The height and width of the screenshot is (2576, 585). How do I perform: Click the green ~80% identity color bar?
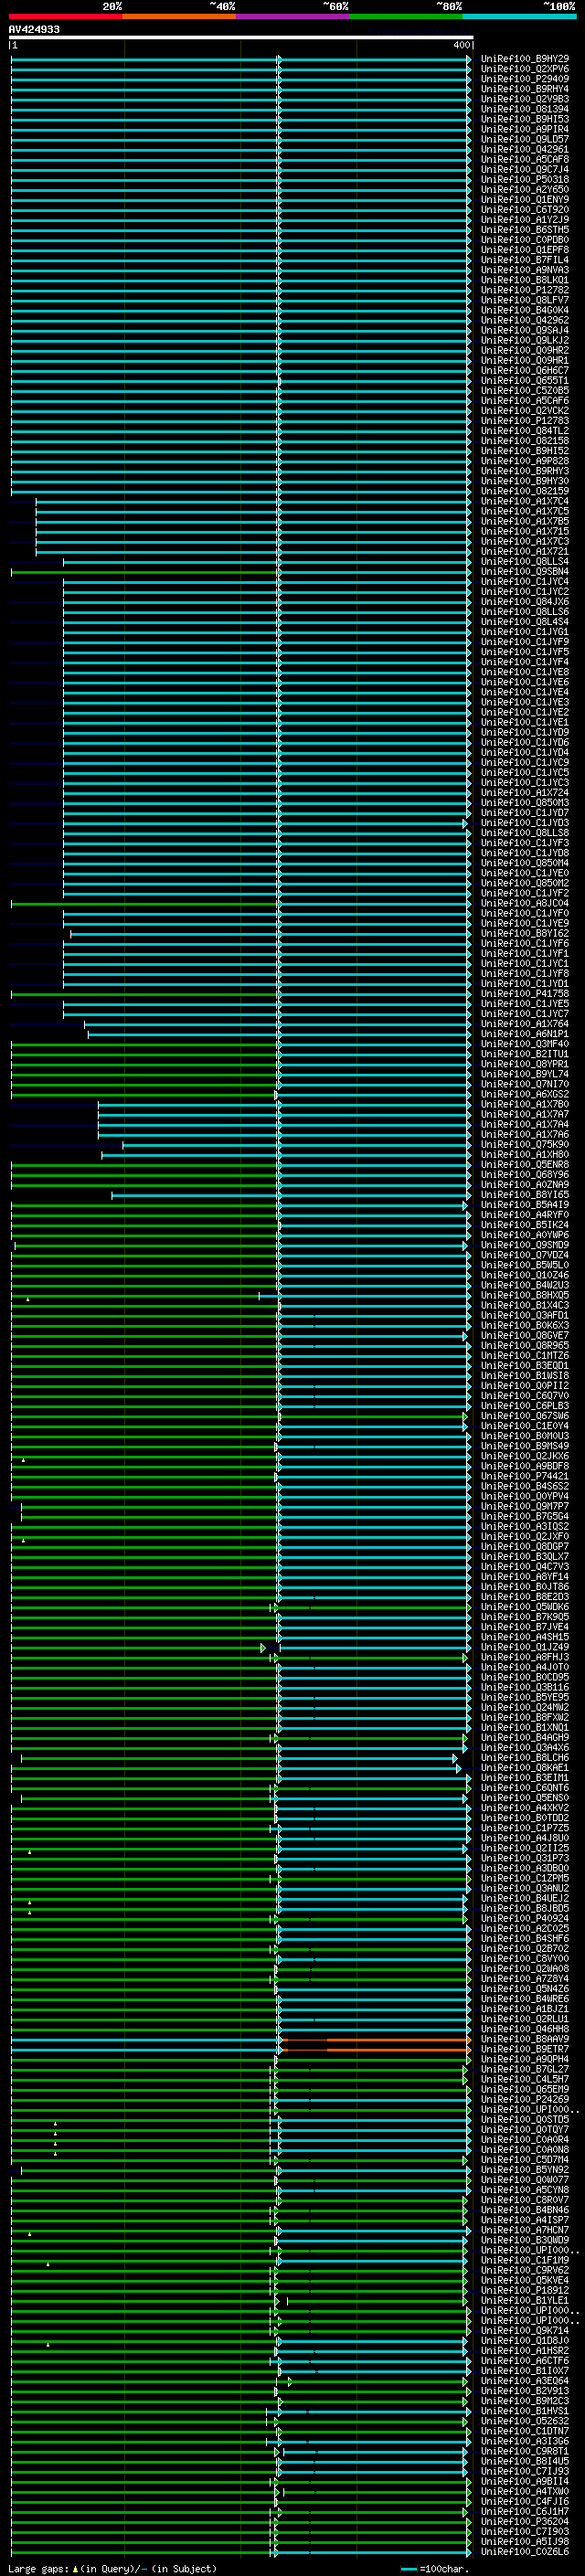[x=406, y=16]
